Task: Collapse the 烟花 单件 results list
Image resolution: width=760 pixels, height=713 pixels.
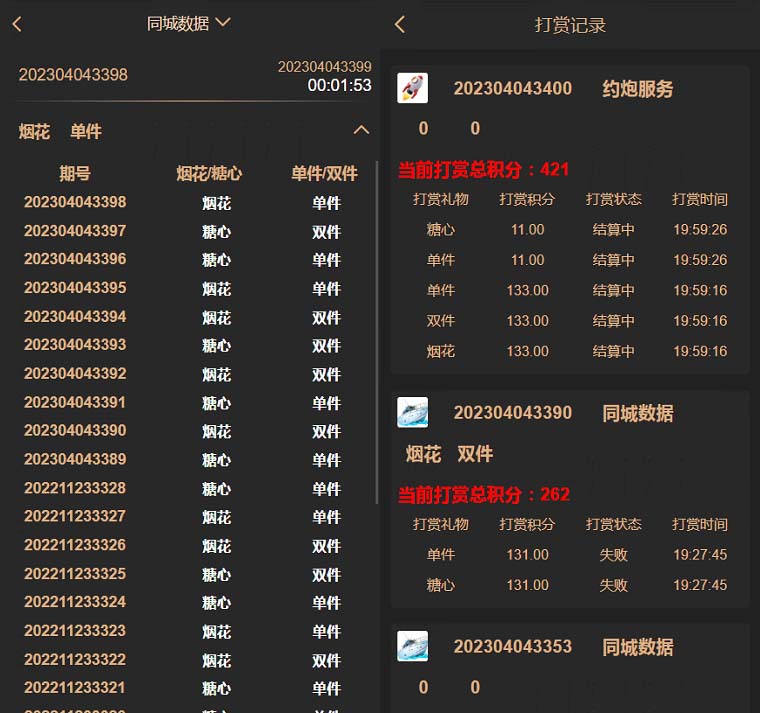Action: (x=361, y=131)
